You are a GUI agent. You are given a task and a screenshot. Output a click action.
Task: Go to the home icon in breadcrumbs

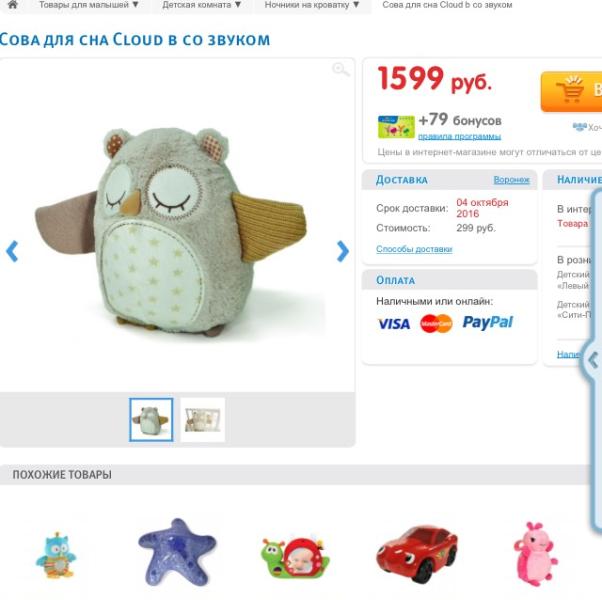(12, 5)
